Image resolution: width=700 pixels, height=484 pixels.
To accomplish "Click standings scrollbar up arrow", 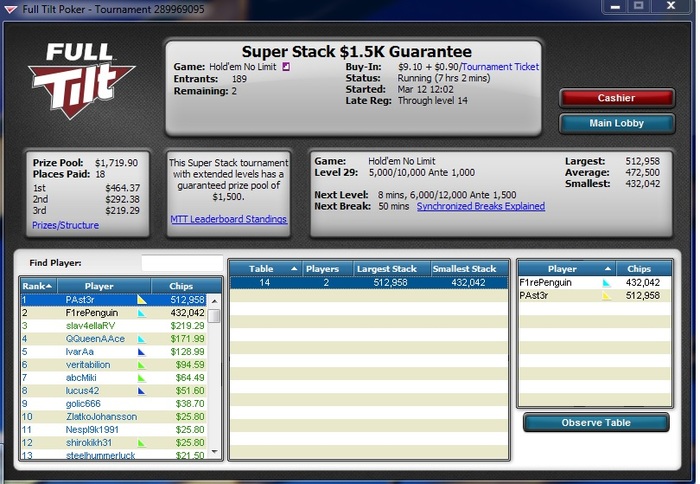I will (x=214, y=300).
